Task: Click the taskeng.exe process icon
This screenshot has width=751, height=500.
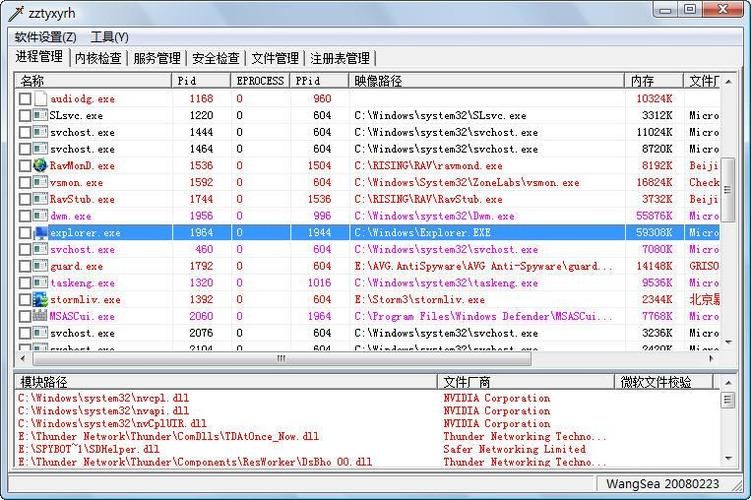Action: [40, 283]
